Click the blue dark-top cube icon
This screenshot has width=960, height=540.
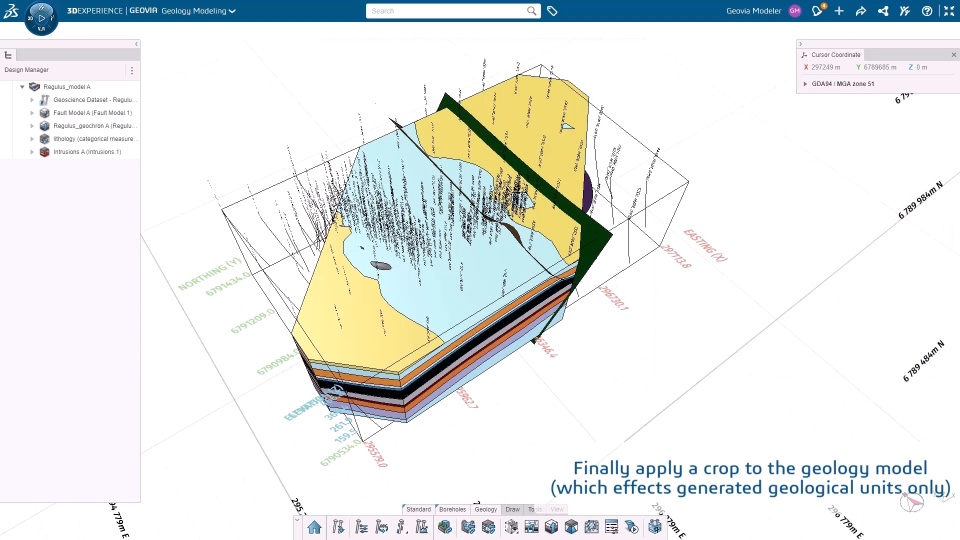pos(571,527)
